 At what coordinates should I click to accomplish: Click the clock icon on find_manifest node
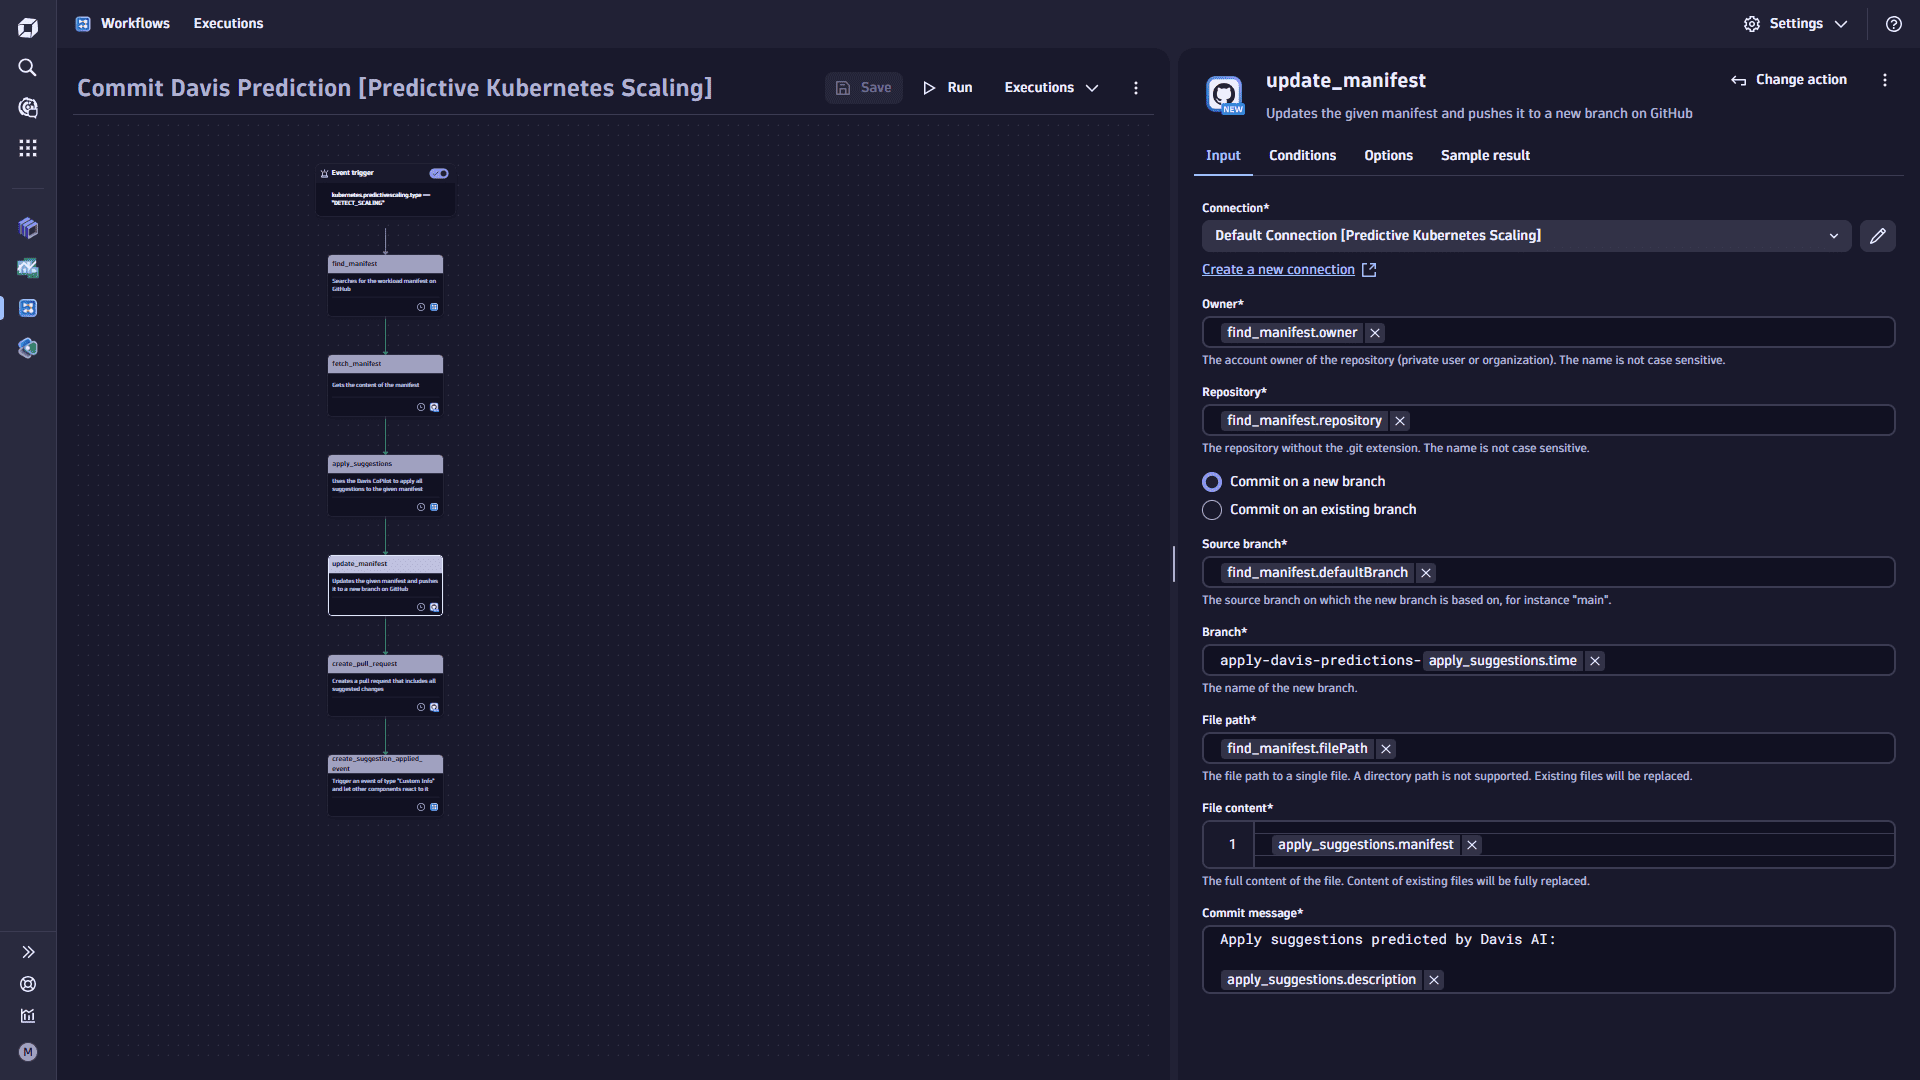coord(421,307)
